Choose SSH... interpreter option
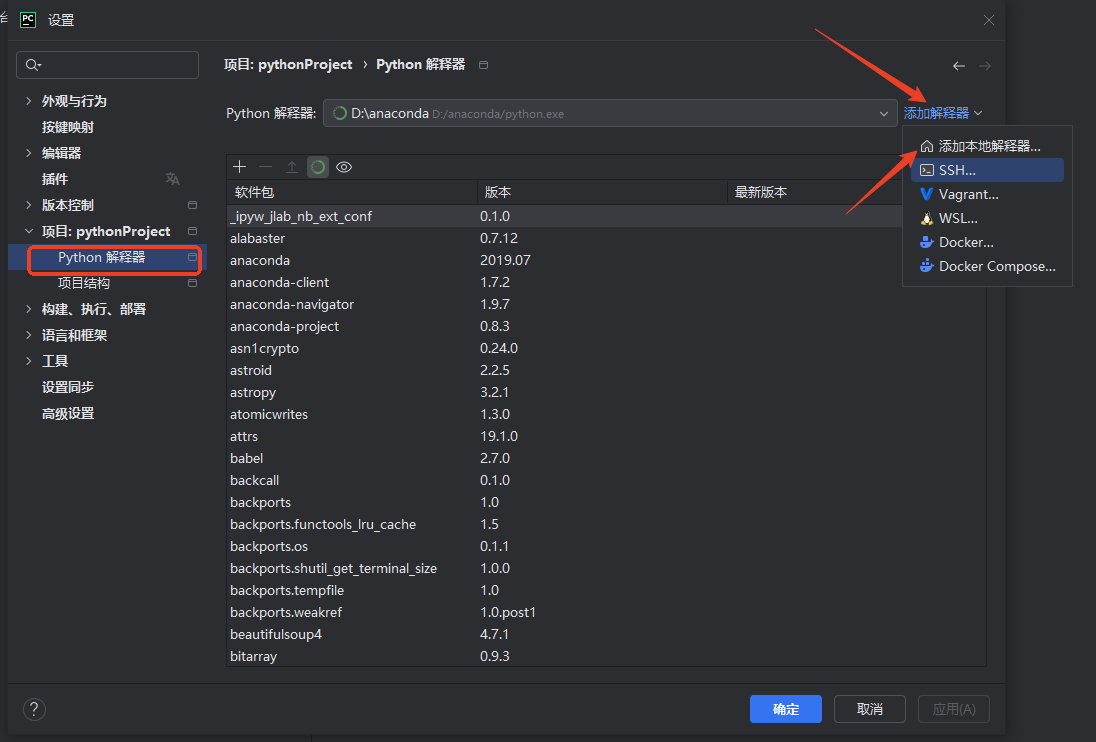Screen dimensions: 1096x742 coord(987,170)
